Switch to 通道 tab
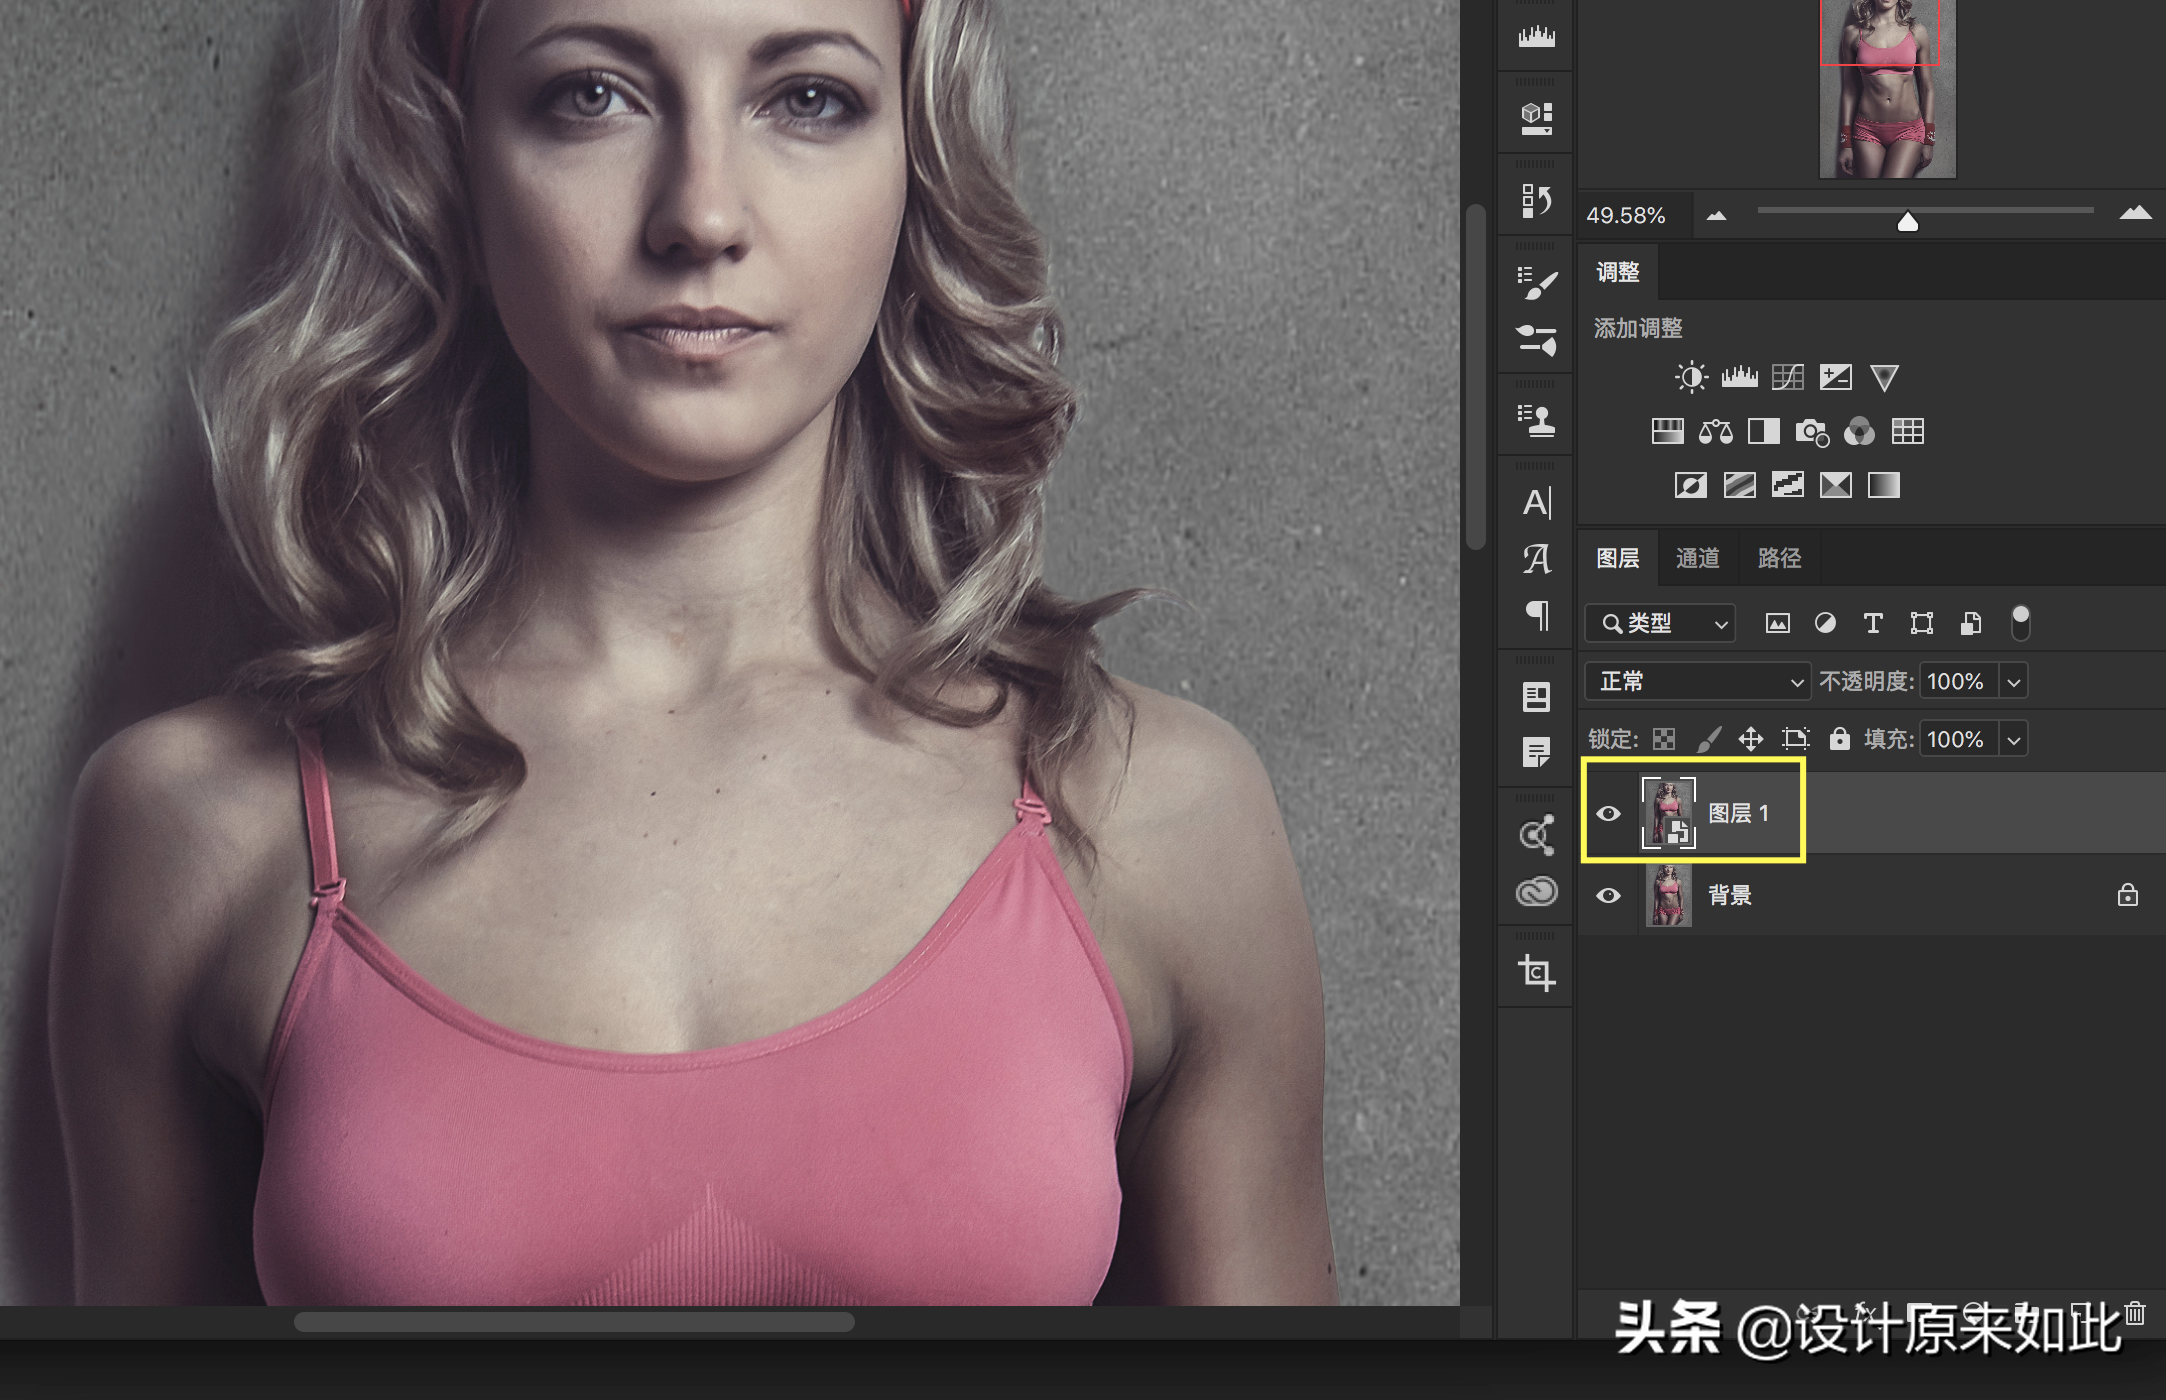 point(1698,558)
